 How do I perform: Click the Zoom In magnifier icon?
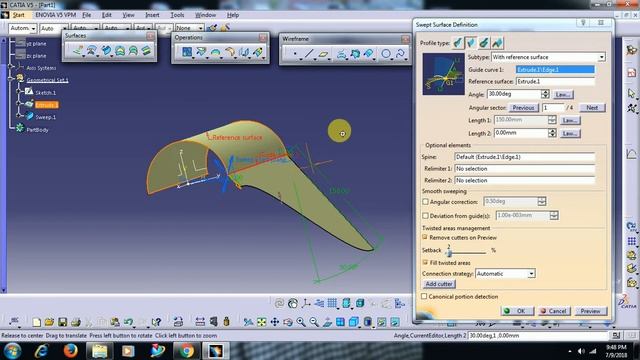click(301, 322)
